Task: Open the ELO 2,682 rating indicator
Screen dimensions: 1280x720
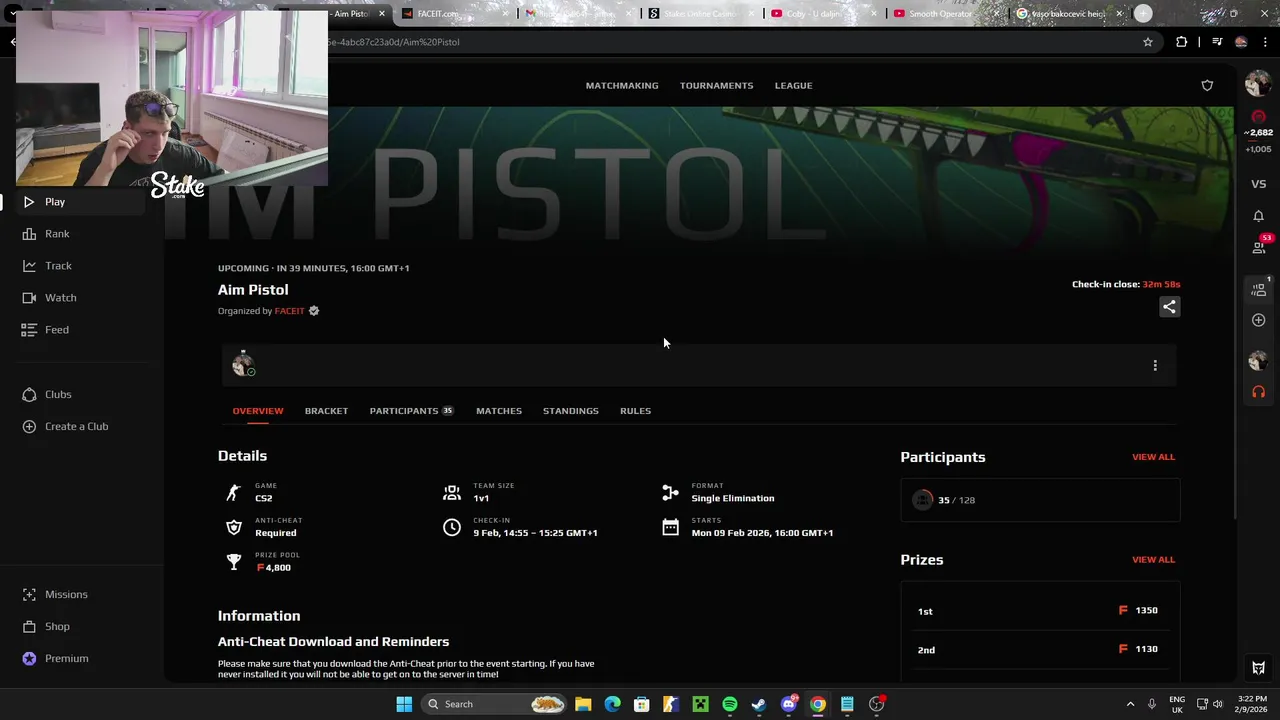Action: [1258, 133]
